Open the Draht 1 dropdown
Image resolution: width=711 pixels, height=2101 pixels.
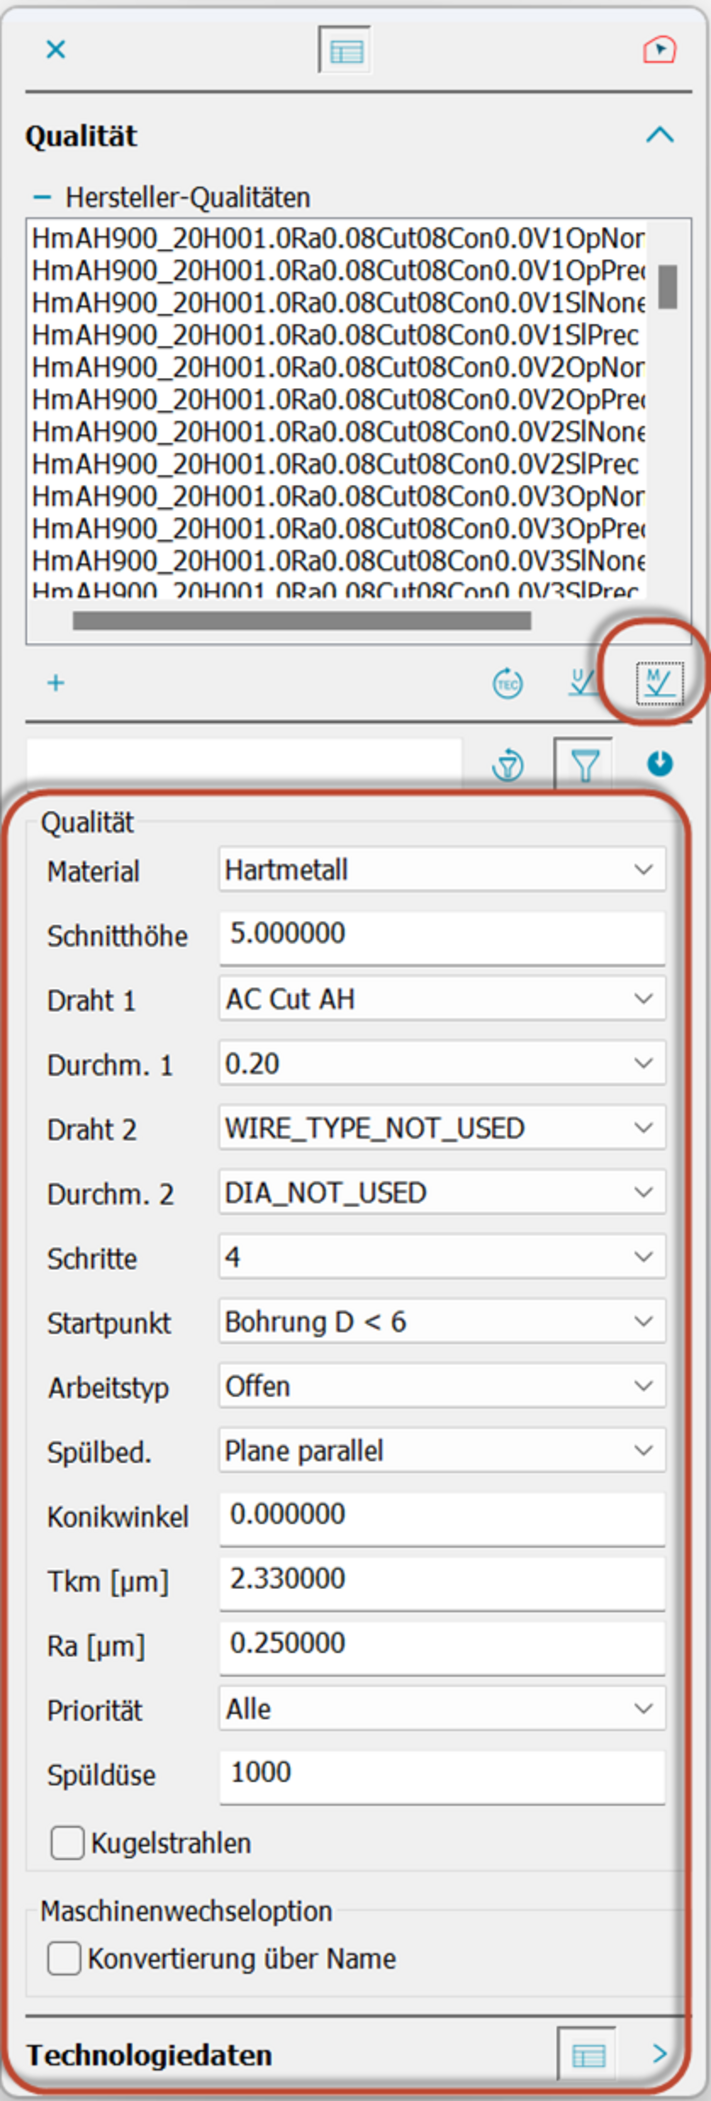pyautogui.click(x=441, y=999)
